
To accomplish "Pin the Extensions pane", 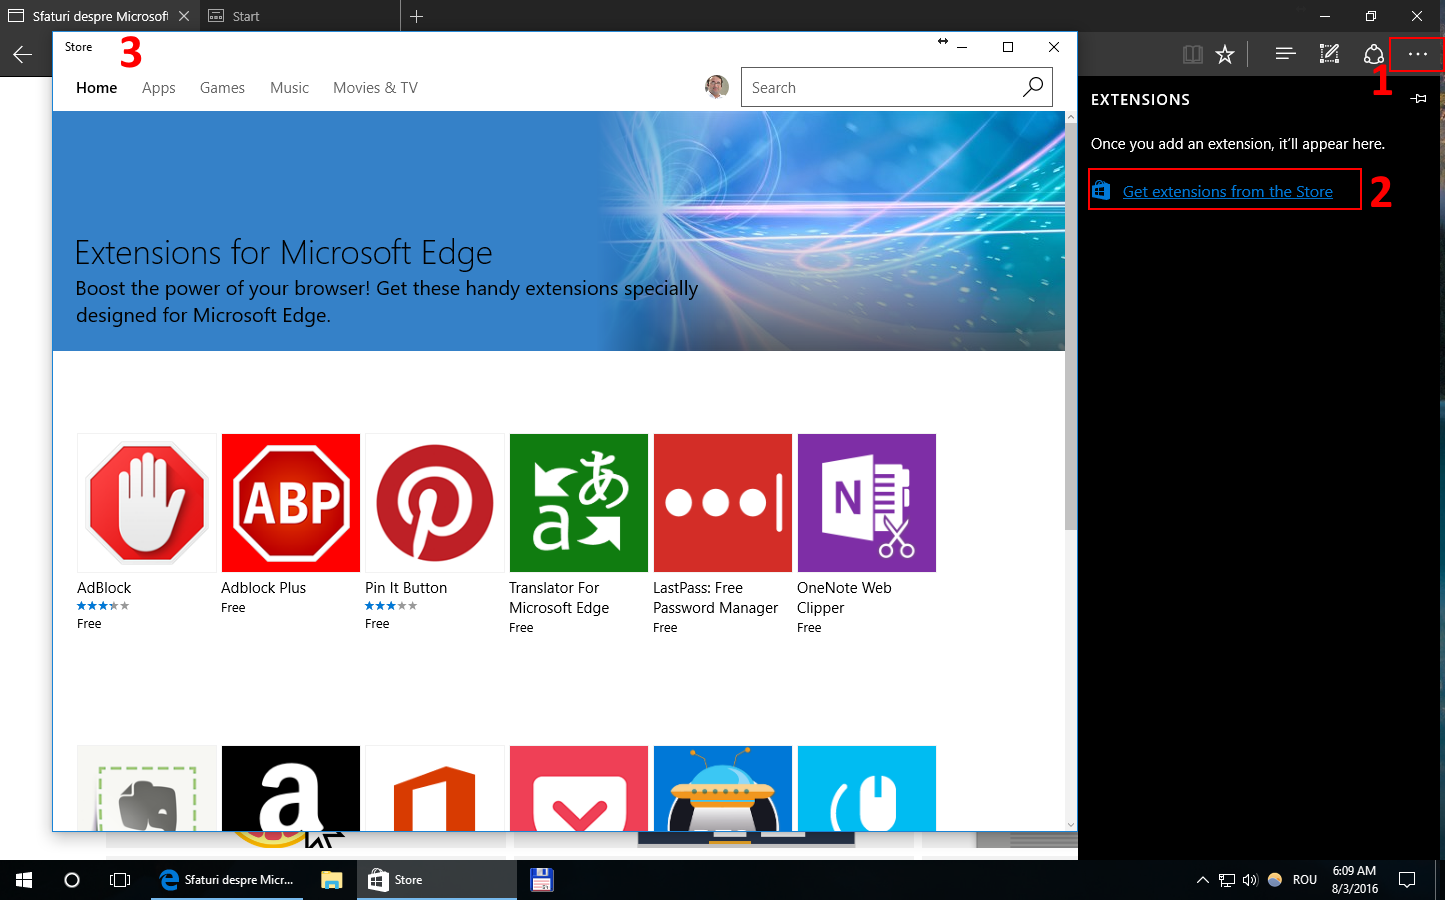I will tap(1418, 99).
